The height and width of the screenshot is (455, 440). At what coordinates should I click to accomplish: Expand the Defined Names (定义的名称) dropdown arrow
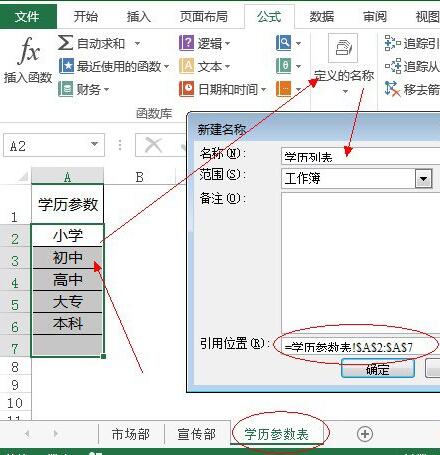[x=345, y=91]
